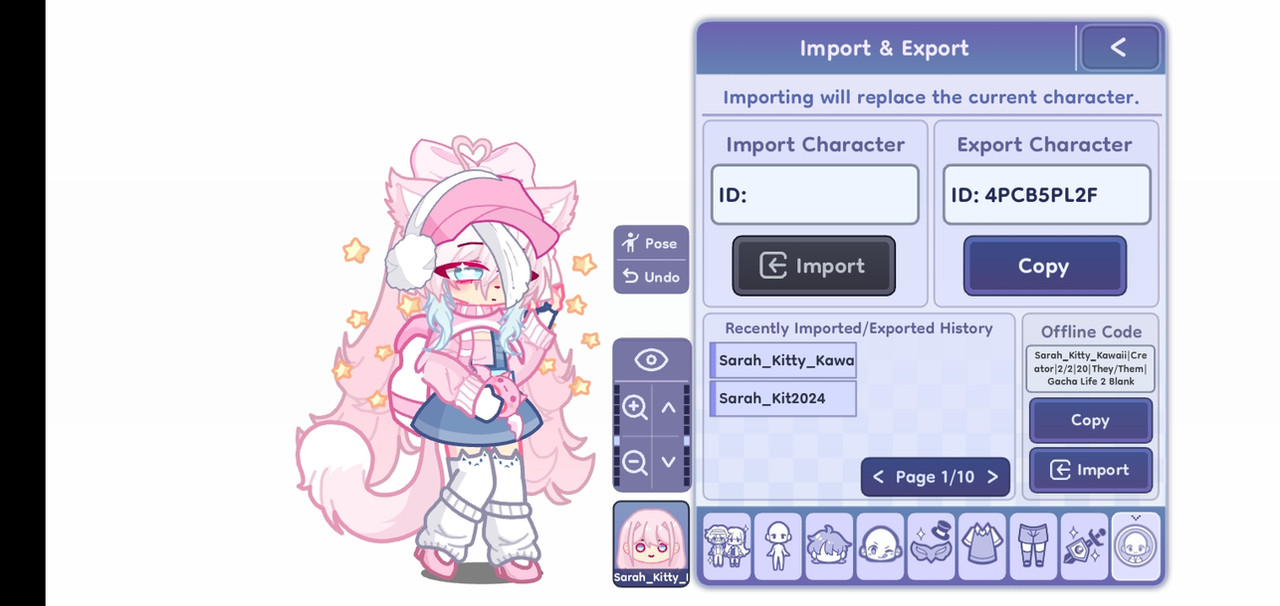Open the profile tab icon

tap(1136, 546)
